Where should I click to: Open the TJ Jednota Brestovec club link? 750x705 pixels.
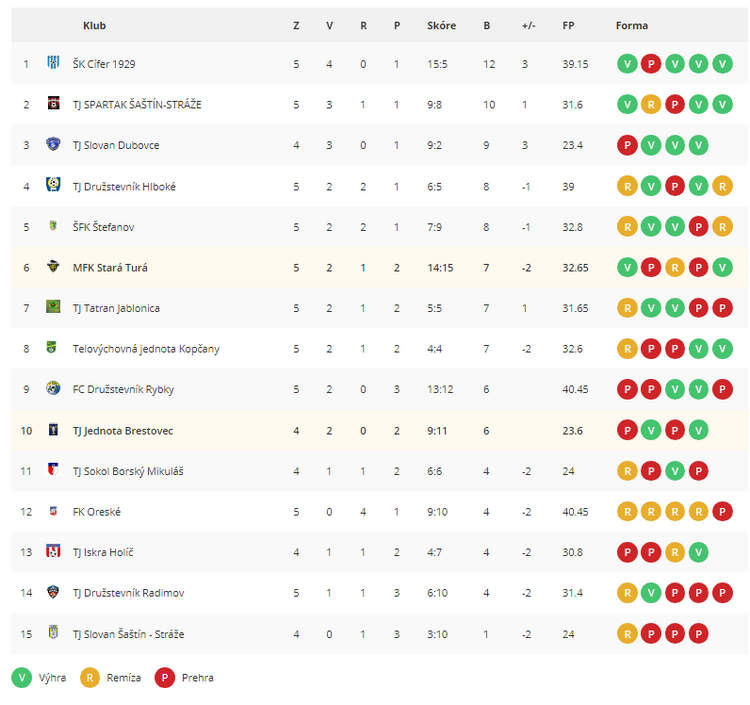tap(123, 431)
